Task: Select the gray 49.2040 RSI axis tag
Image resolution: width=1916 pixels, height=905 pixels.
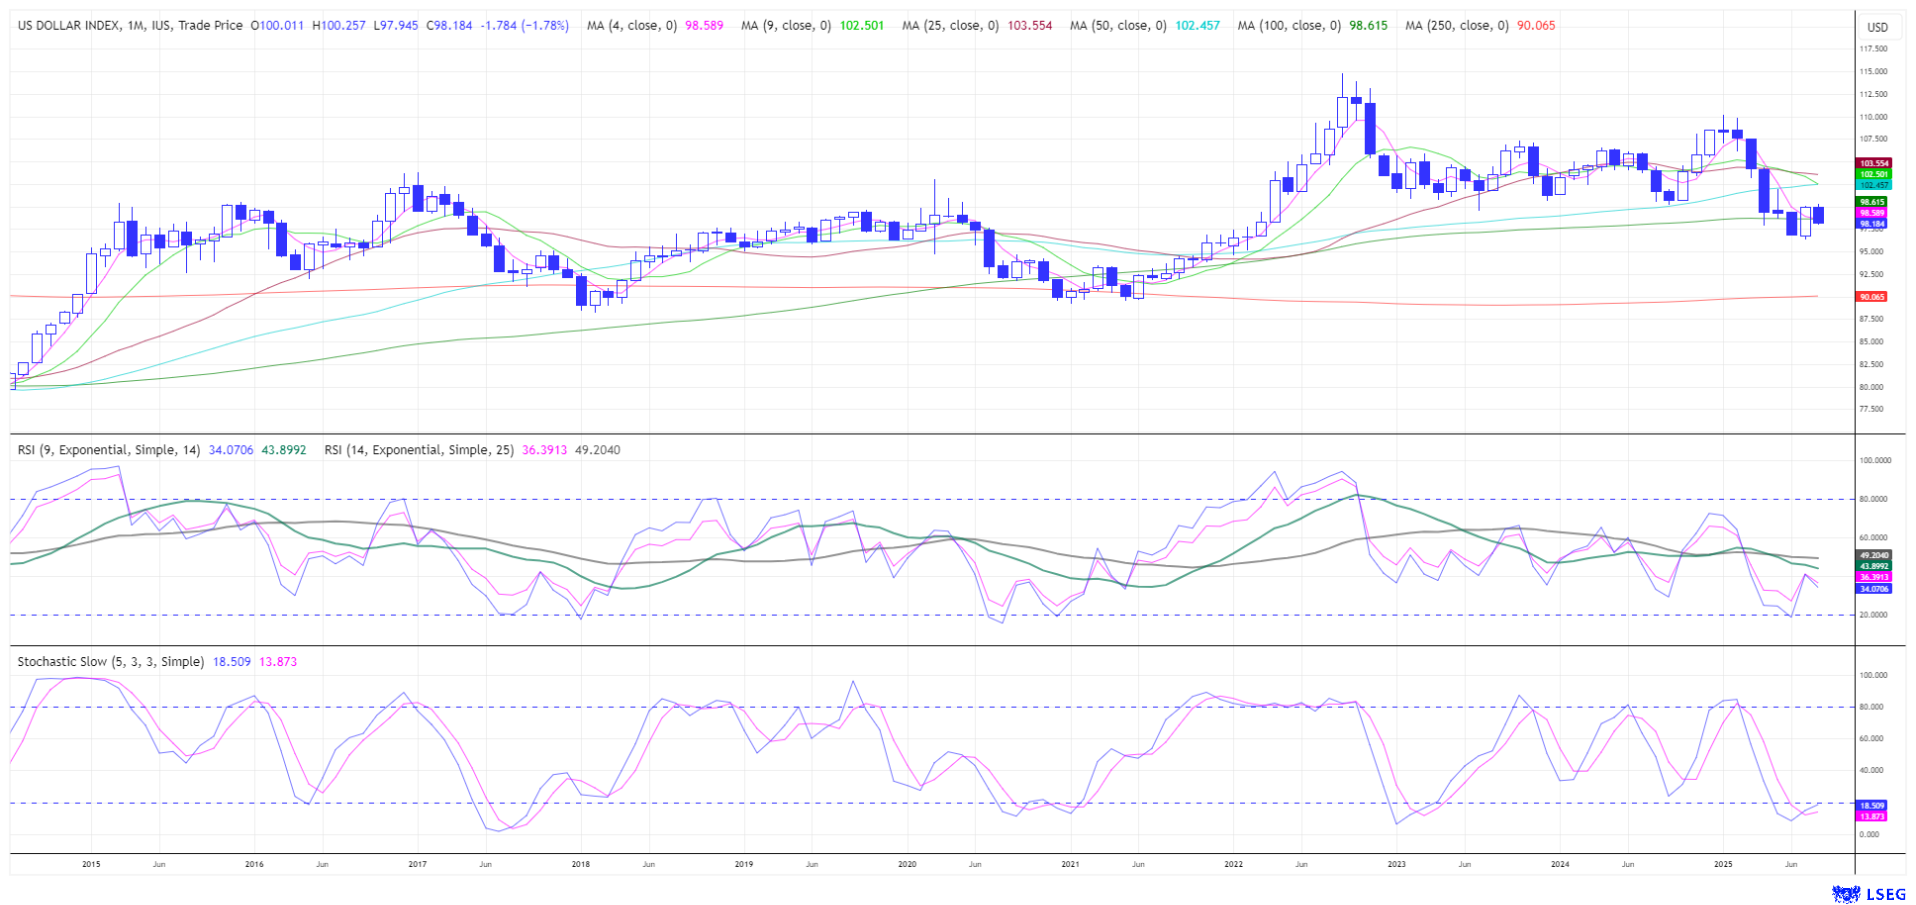Action: click(x=1873, y=555)
